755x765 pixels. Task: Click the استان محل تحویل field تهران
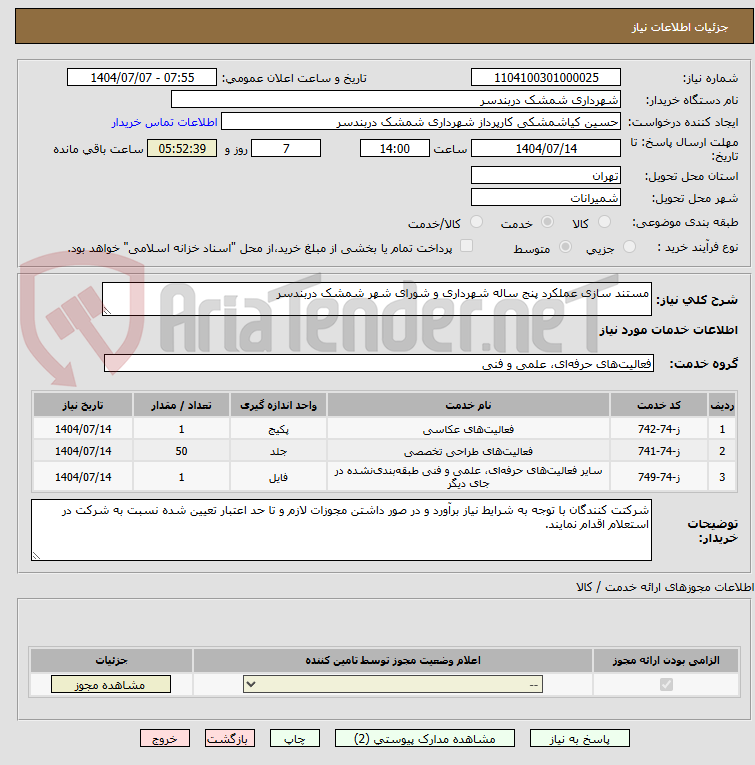pyautogui.click(x=546, y=176)
